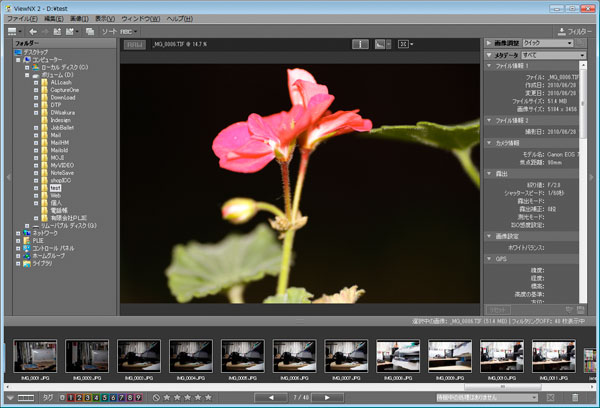Click the filmstrip layout icon at bottom left
This screenshot has width=600, height=408.
[x=26, y=398]
